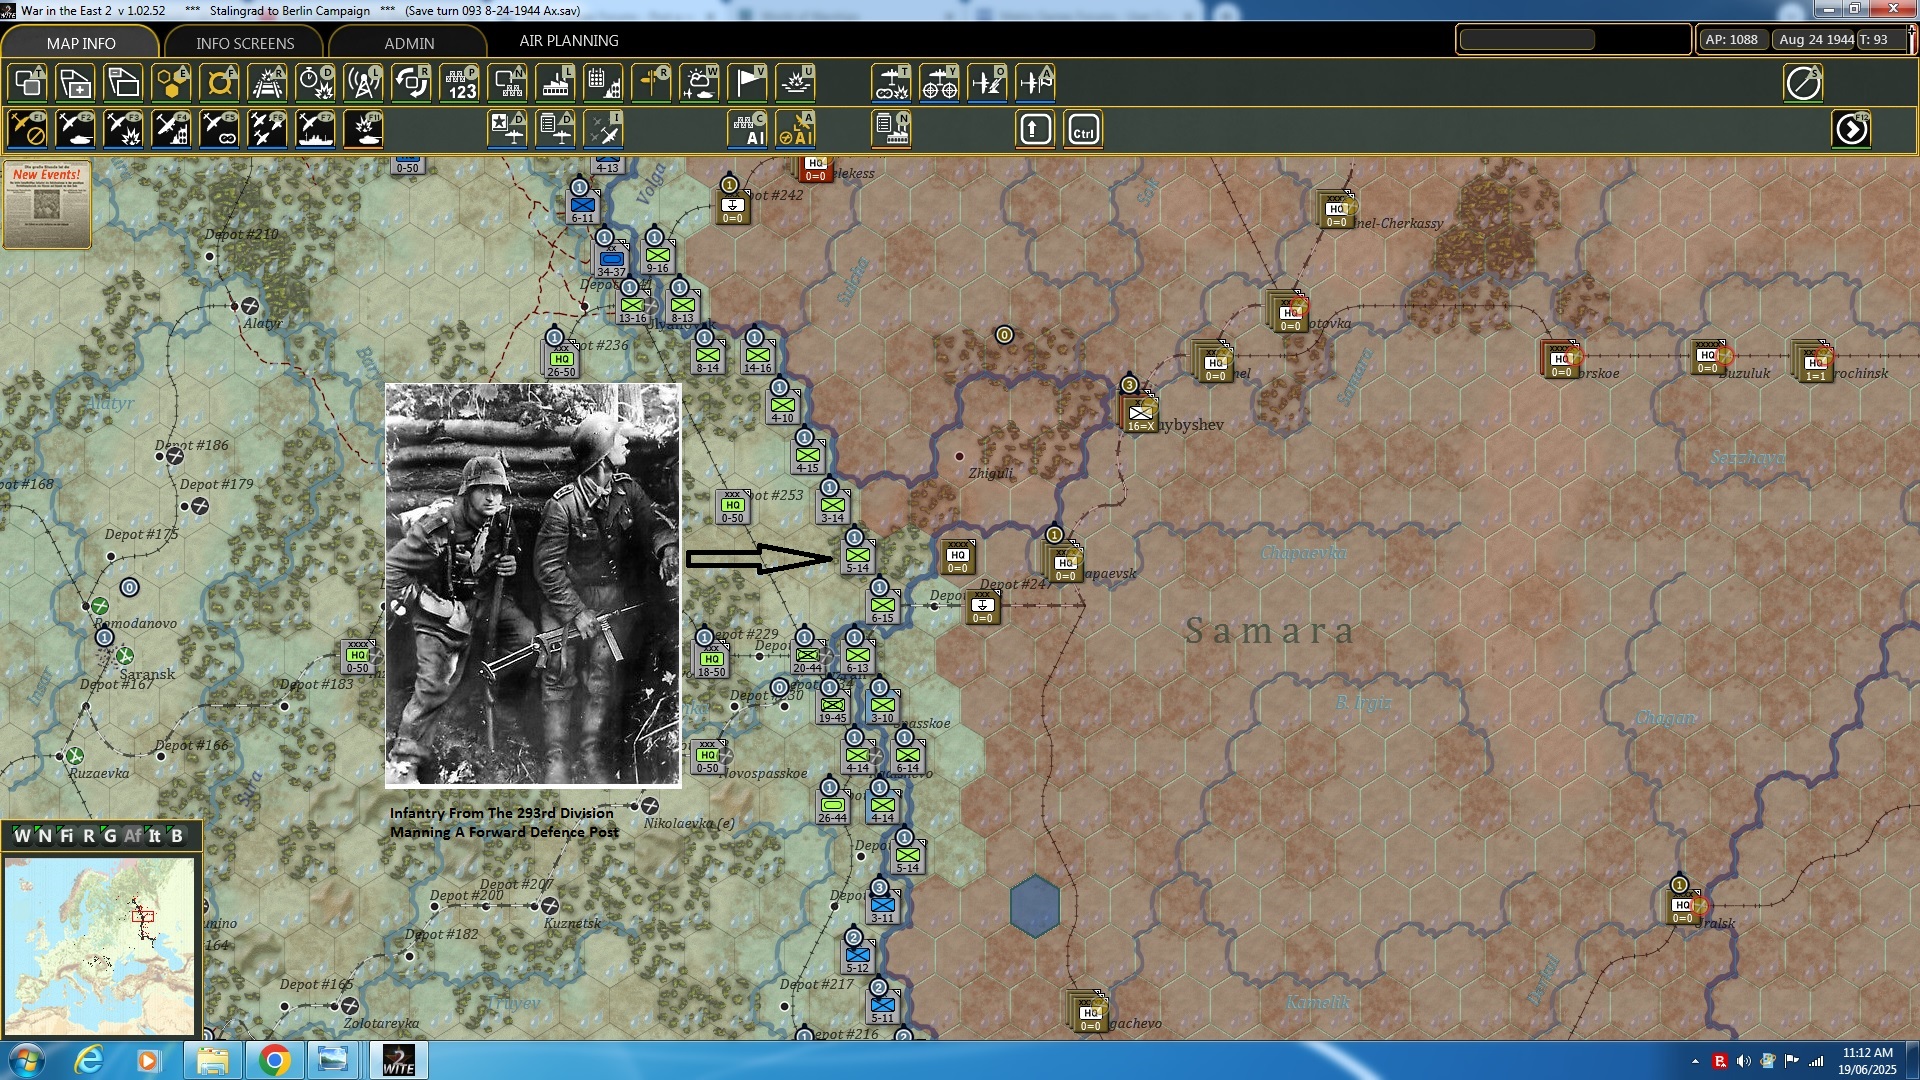Click the calendar and city icon
The width and height of the screenshot is (1920, 1080).
coord(604,83)
